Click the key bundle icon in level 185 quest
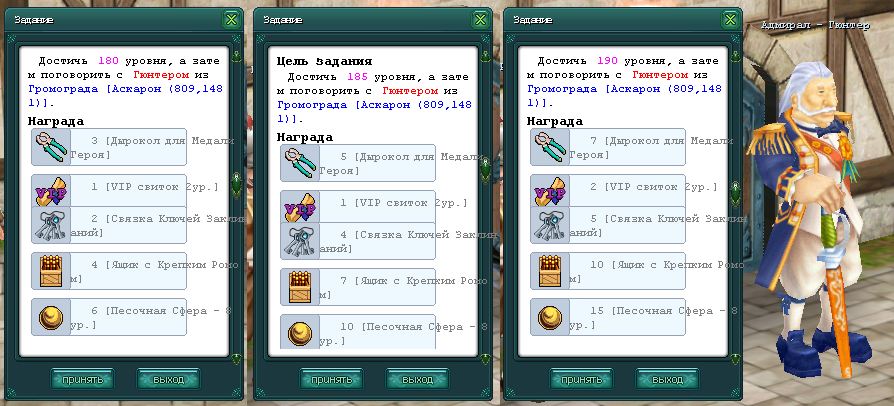 point(300,241)
